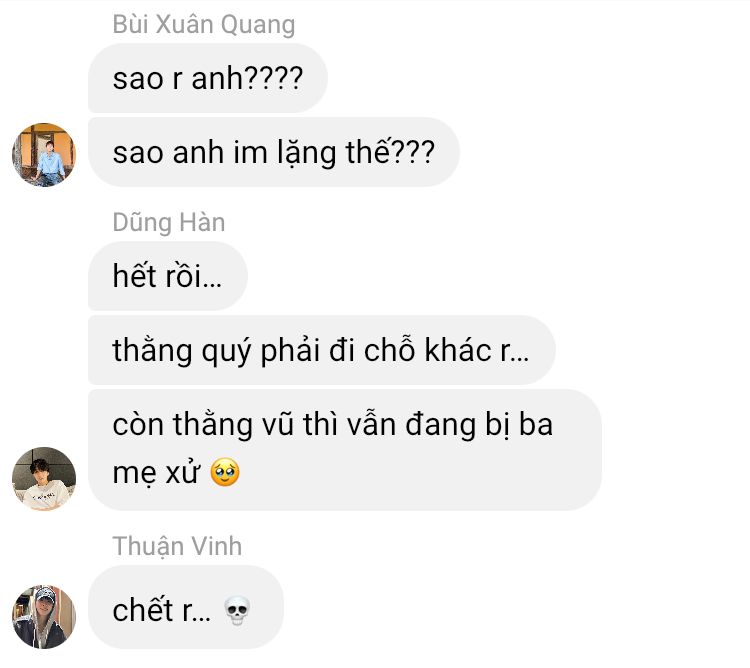Click the 'hết rồi...' message bubble
Screen dimensions: 750x668
click(168, 276)
